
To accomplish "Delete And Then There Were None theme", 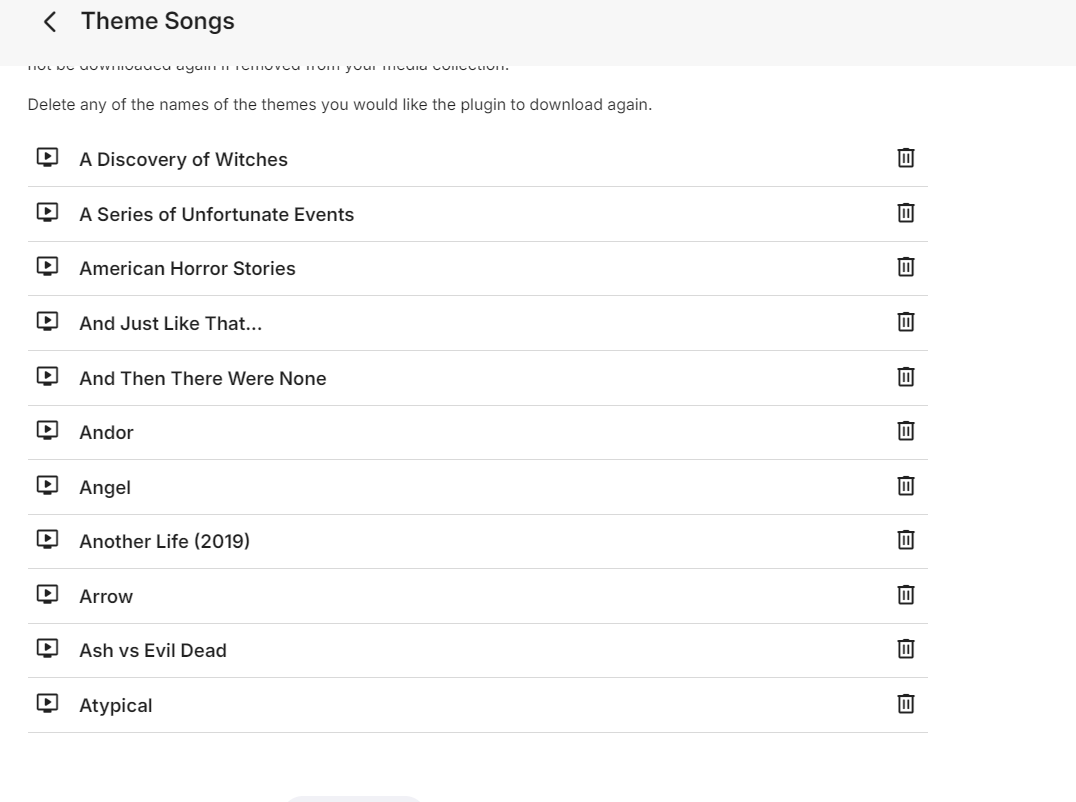I will (x=905, y=377).
